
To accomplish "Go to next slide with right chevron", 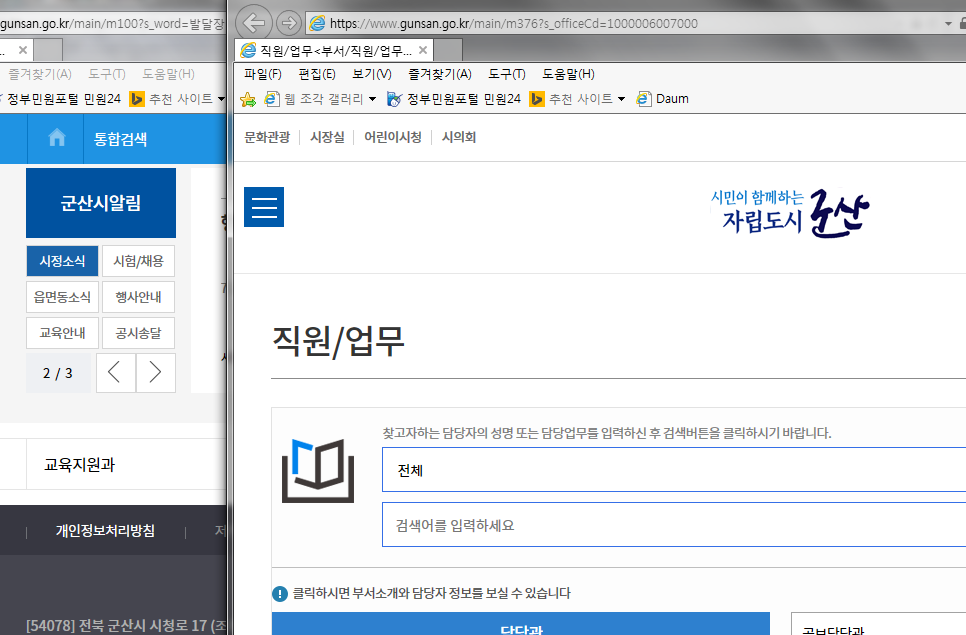I will tap(155, 373).
